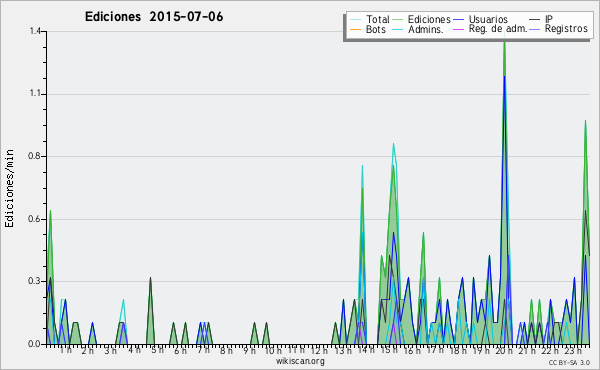
Task: Click the 'Usuarios' legend label
Action: point(488,19)
